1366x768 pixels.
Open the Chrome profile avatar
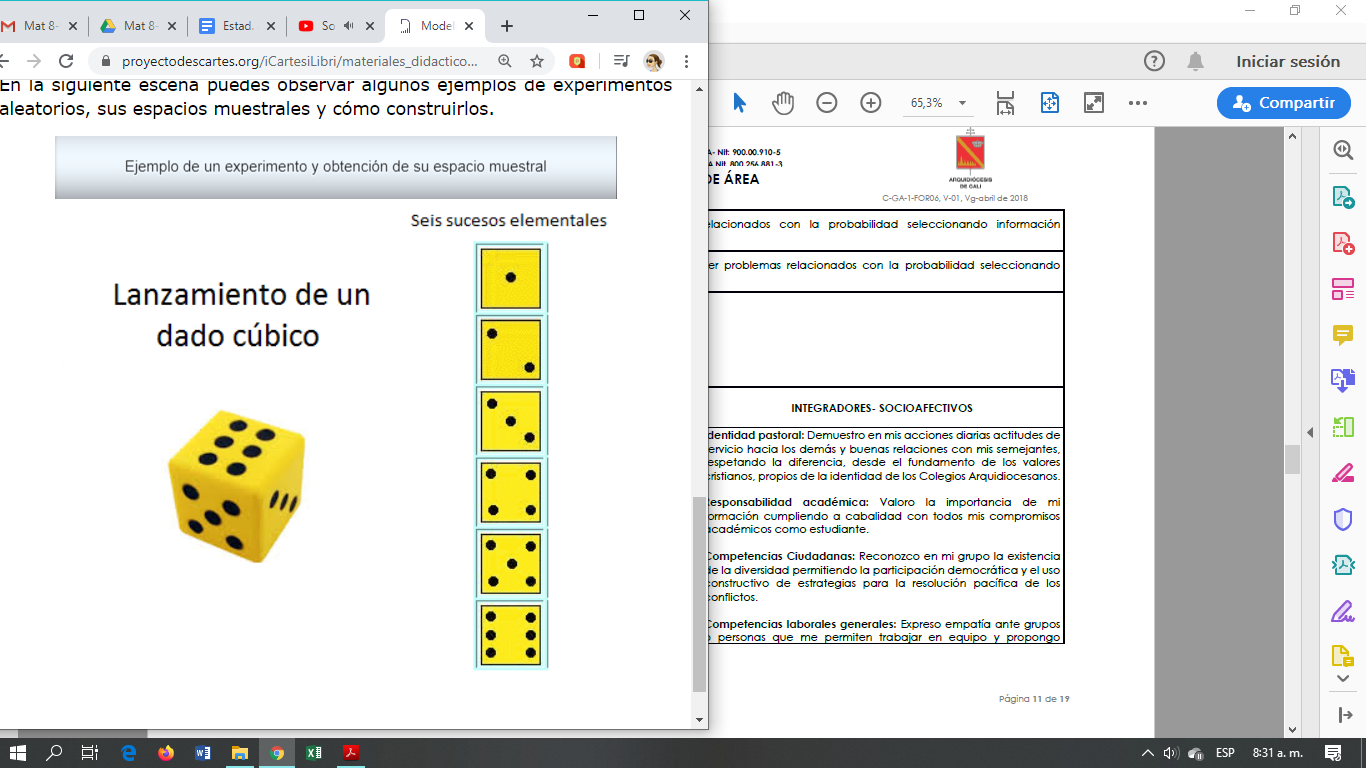point(654,61)
